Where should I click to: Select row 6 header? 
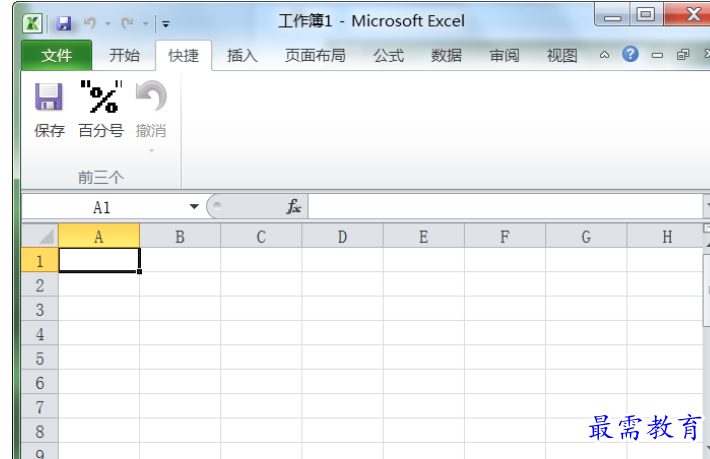[x=40, y=382]
